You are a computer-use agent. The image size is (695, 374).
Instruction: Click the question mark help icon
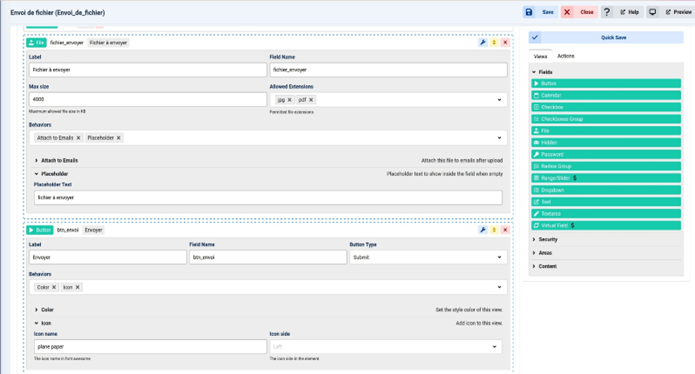(607, 12)
